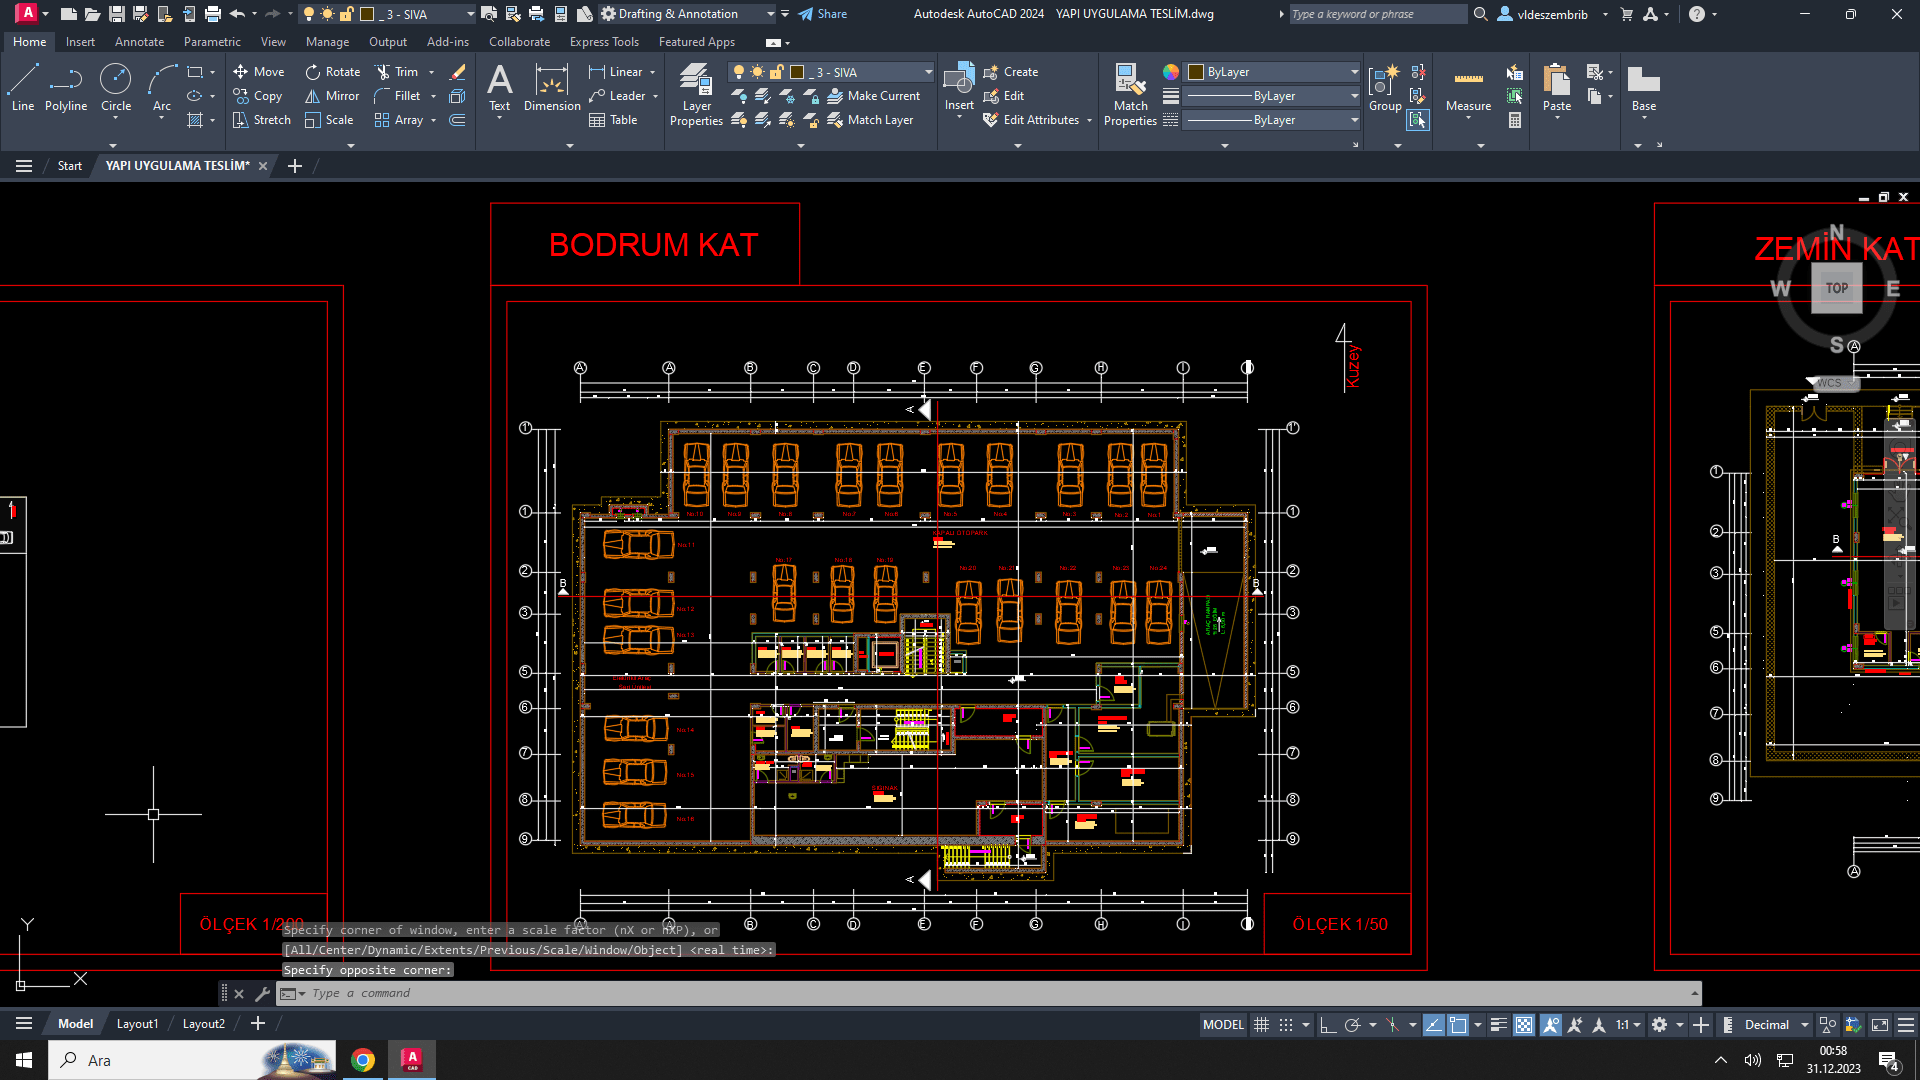The height and width of the screenshot is (1080, 1920).
Task: Switch to the Annotate ribbon tab
Action: (x=139, y=42)
